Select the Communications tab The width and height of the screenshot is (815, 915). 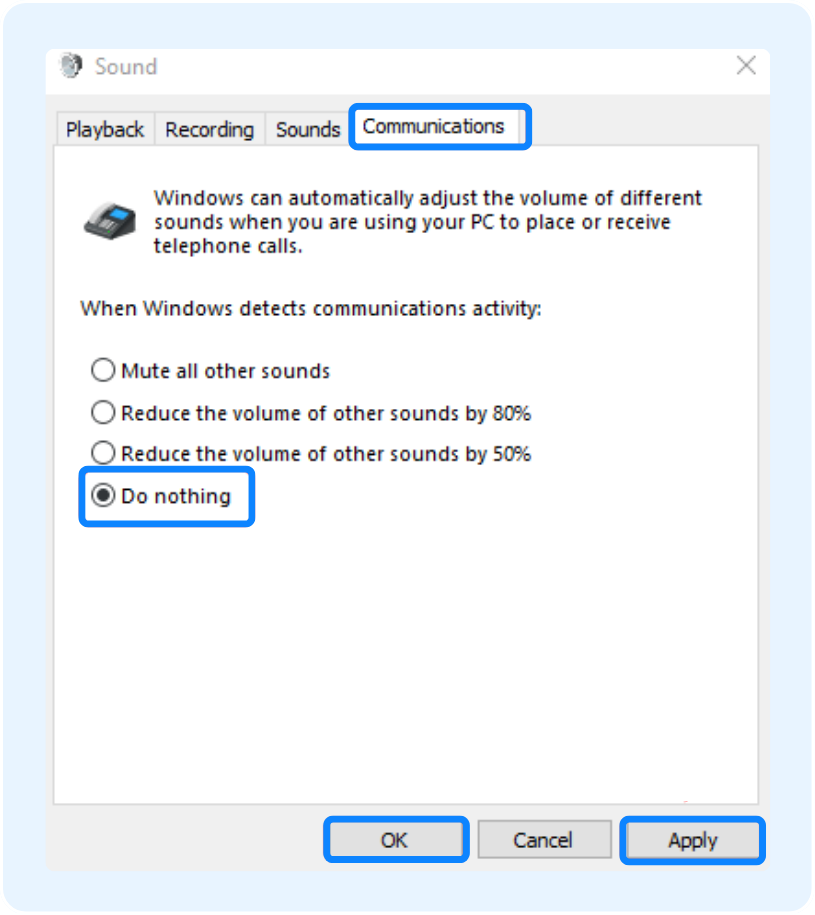[434, 127]
